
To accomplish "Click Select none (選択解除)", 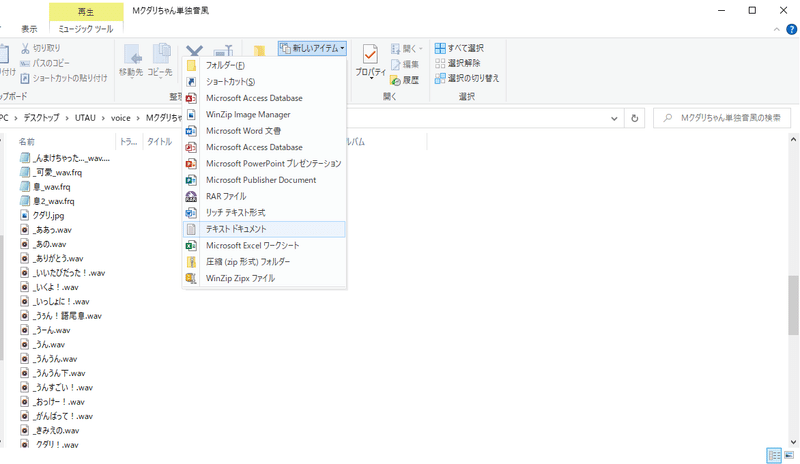I will click(x=458, y=63).
